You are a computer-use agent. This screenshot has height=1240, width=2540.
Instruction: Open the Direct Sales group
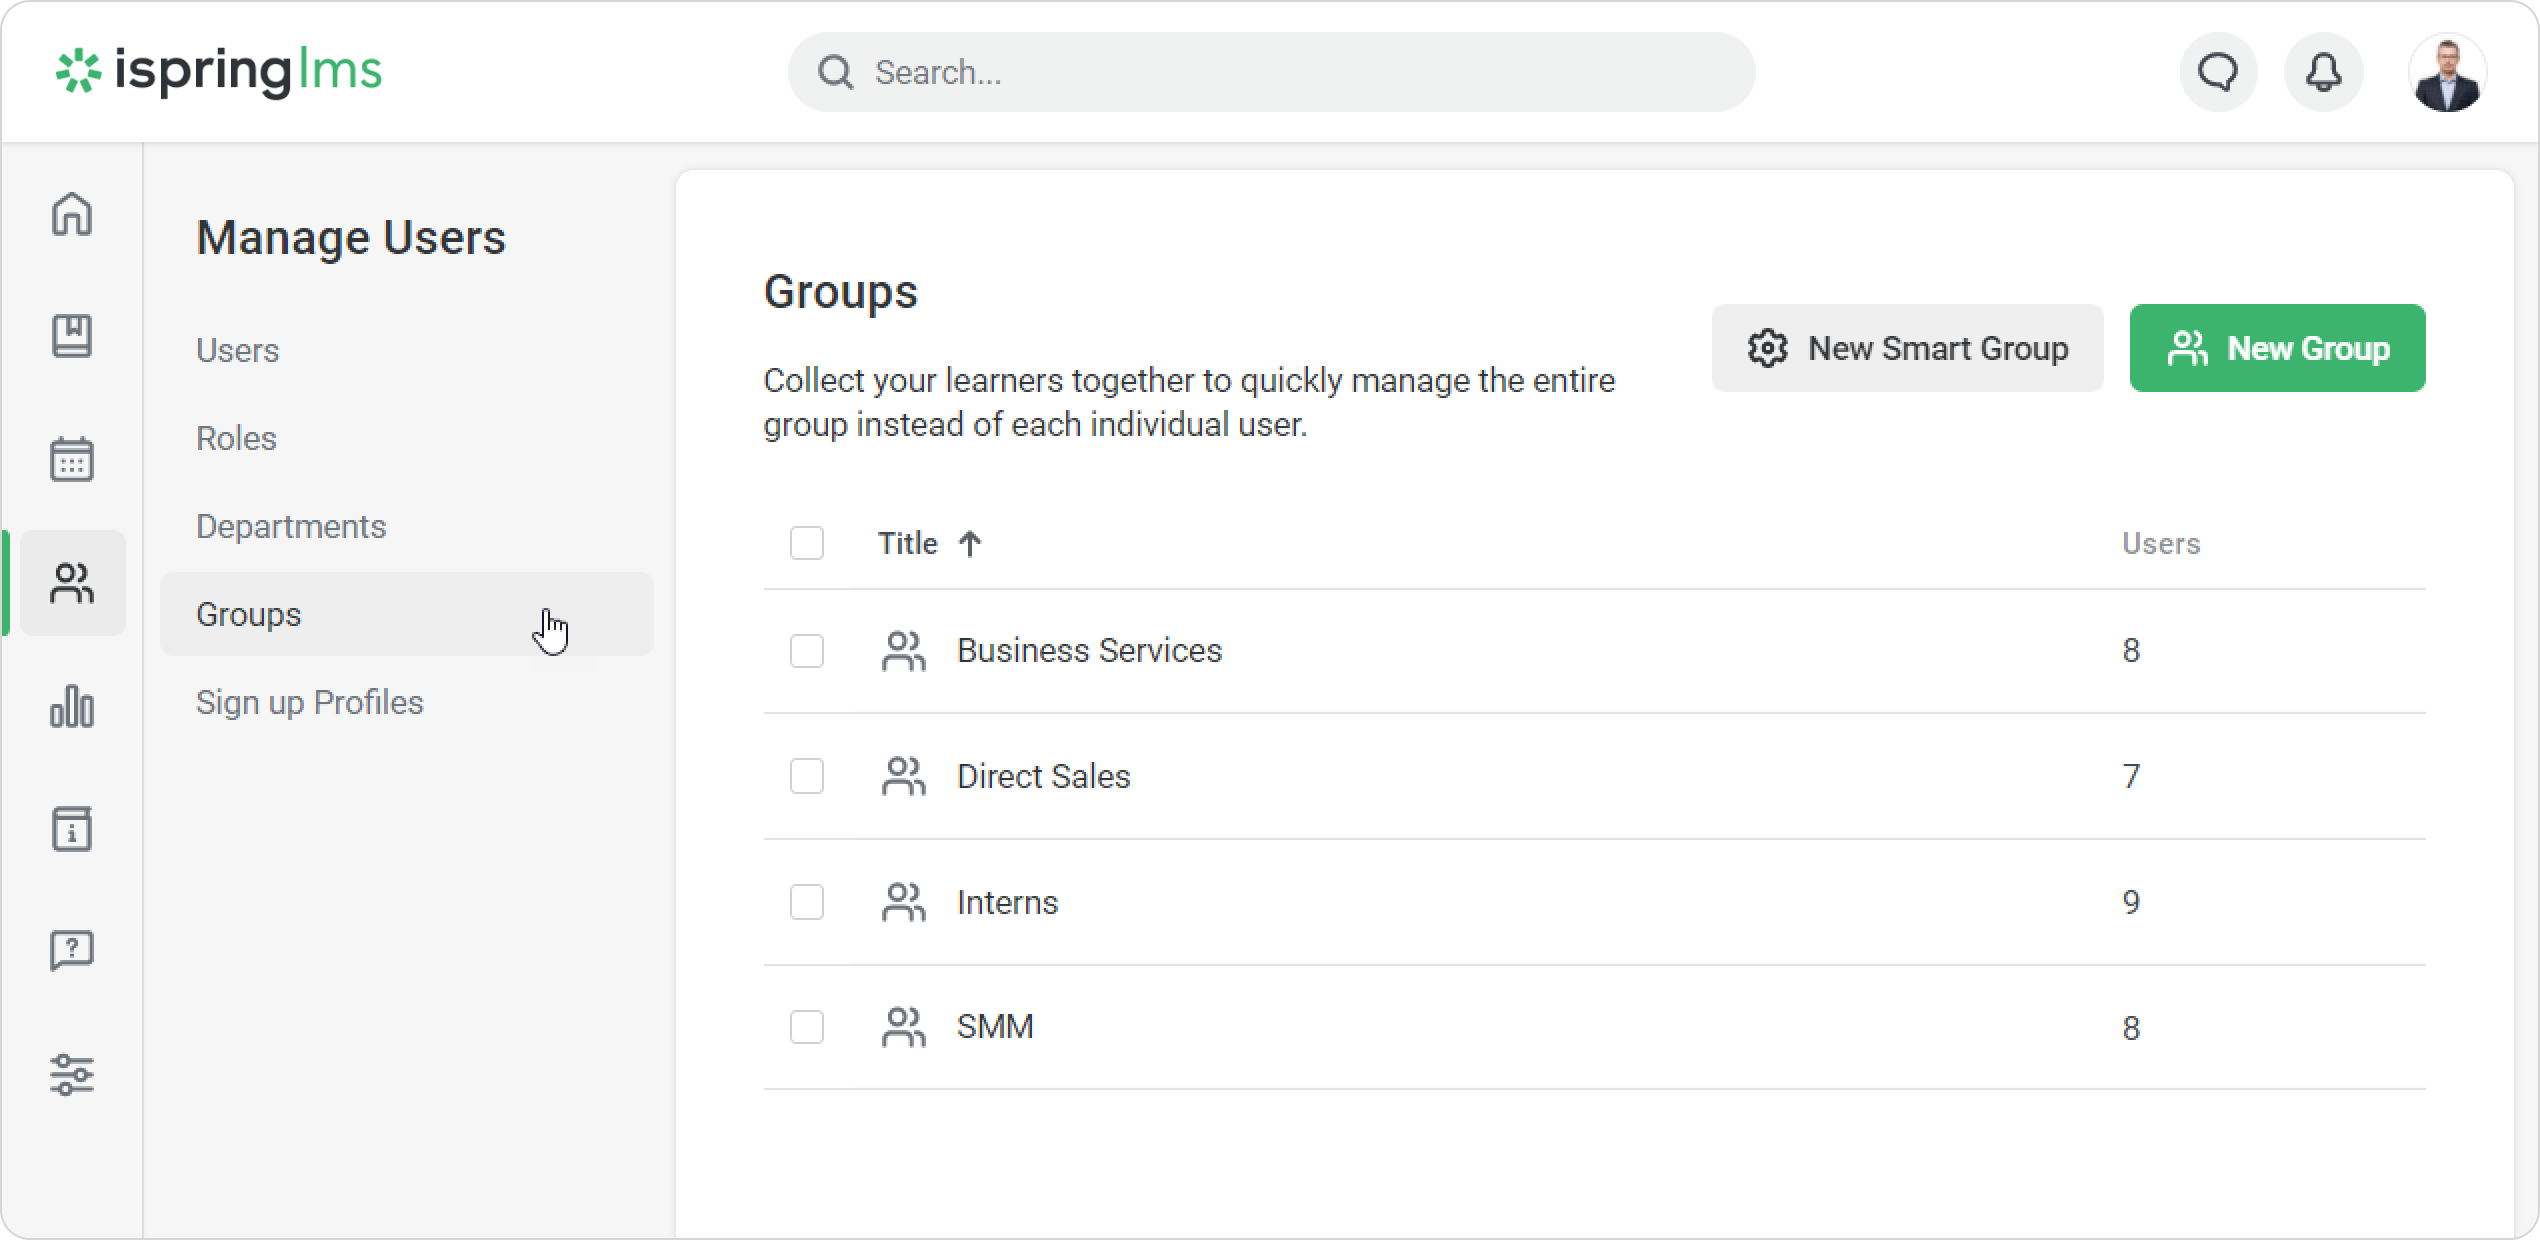point(1043,776)
